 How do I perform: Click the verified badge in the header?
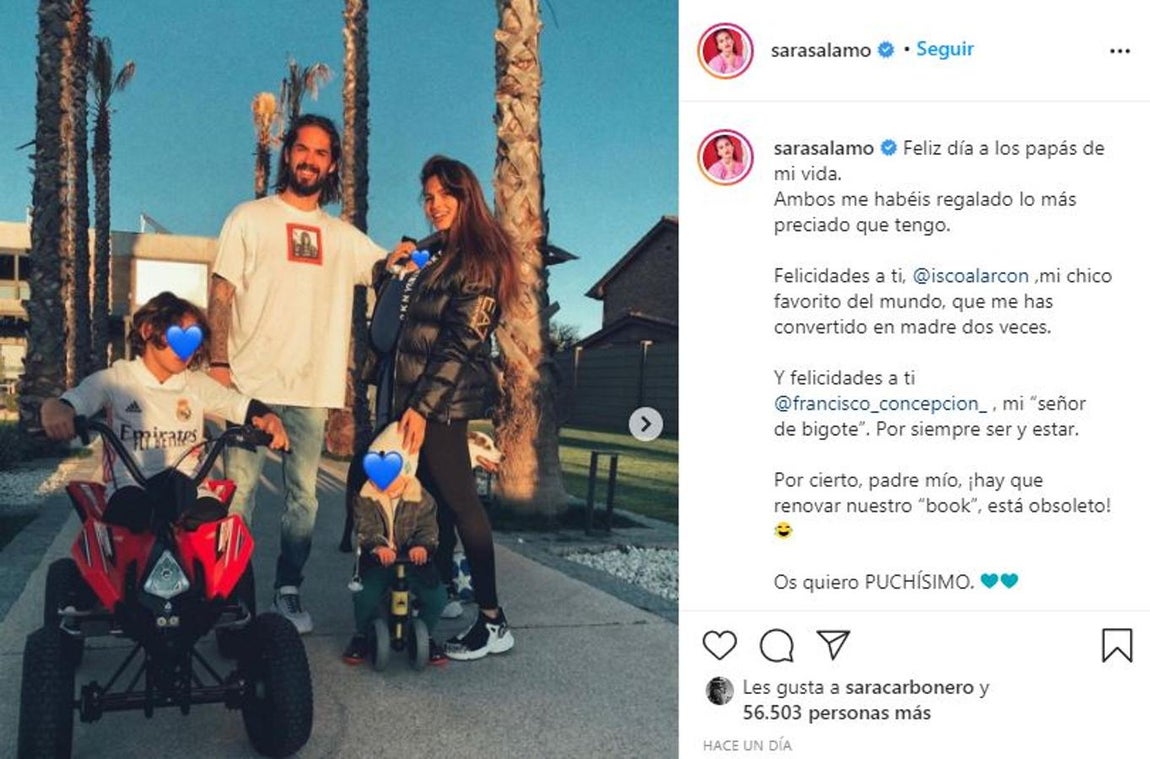tap(886, 50)
